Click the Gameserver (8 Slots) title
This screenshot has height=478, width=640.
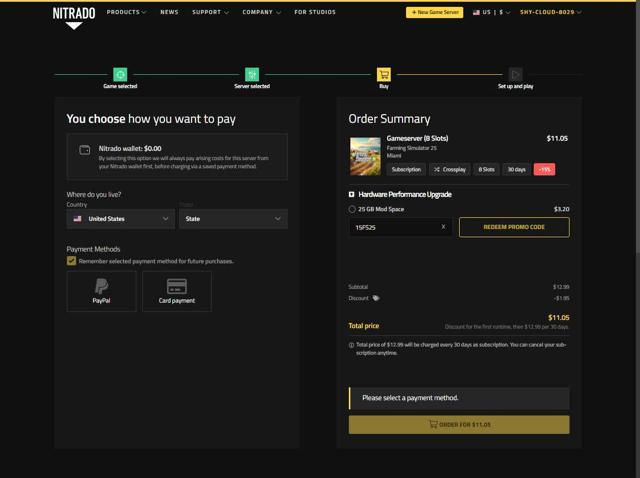[x=417, y=138]
